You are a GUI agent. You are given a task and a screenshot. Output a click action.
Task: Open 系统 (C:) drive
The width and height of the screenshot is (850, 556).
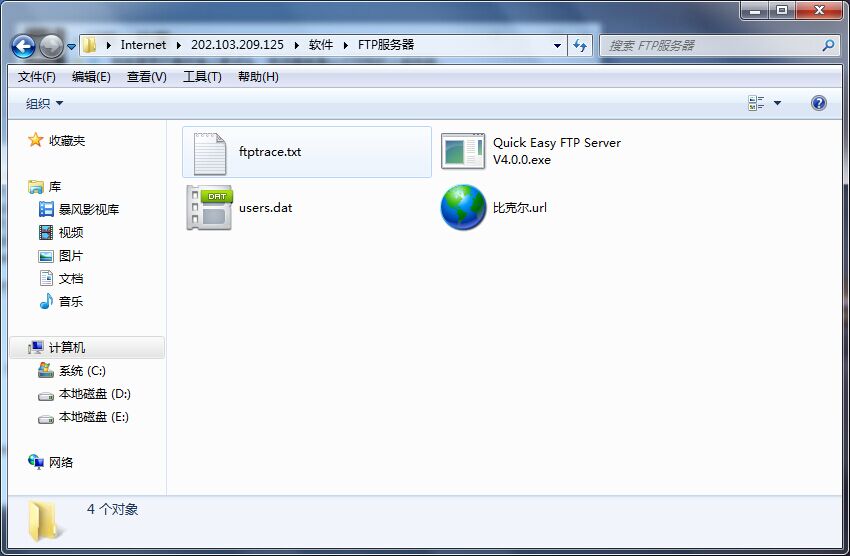[82, 371]
